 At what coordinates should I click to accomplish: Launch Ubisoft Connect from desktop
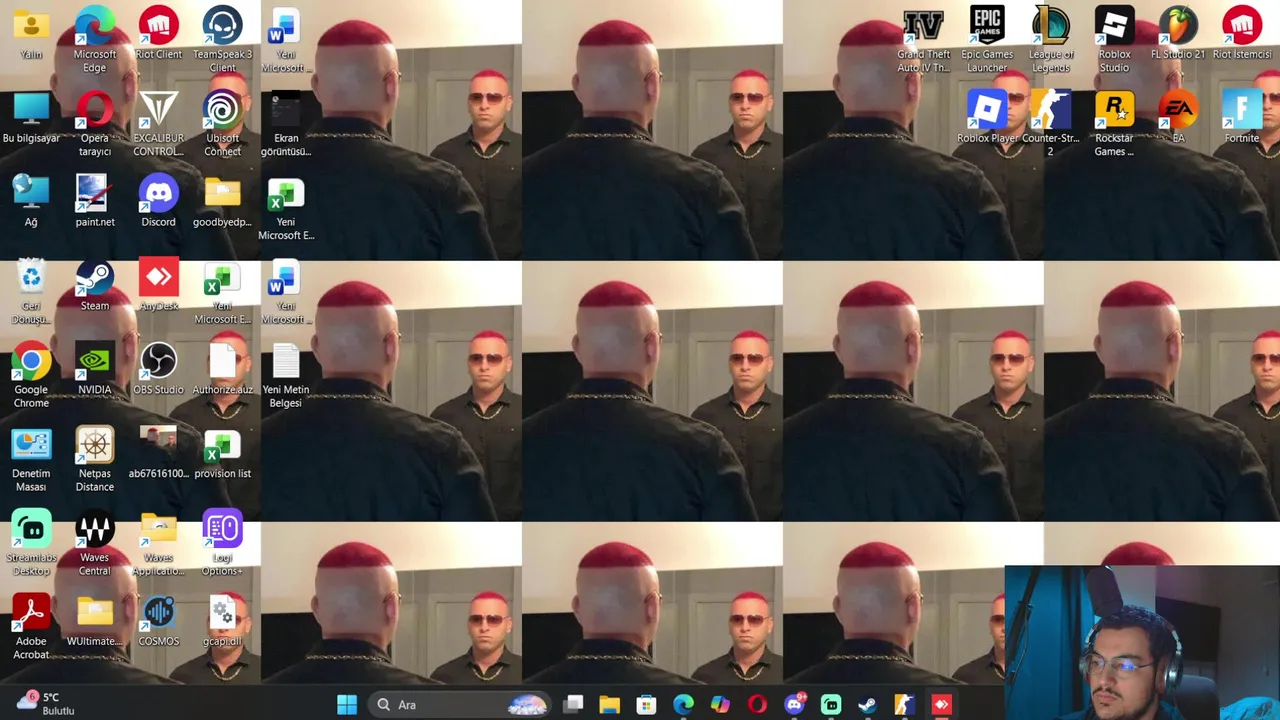coord(222,123)
